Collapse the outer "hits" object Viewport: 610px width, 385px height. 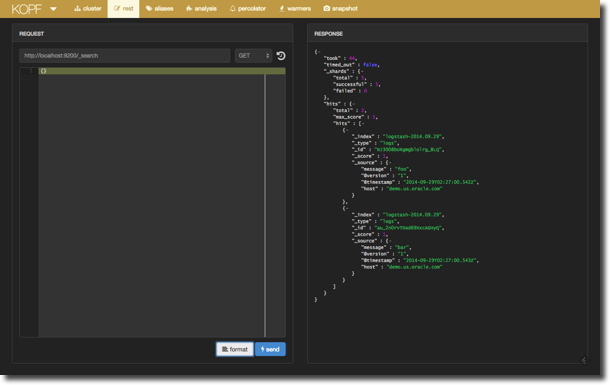click(353, 104)
